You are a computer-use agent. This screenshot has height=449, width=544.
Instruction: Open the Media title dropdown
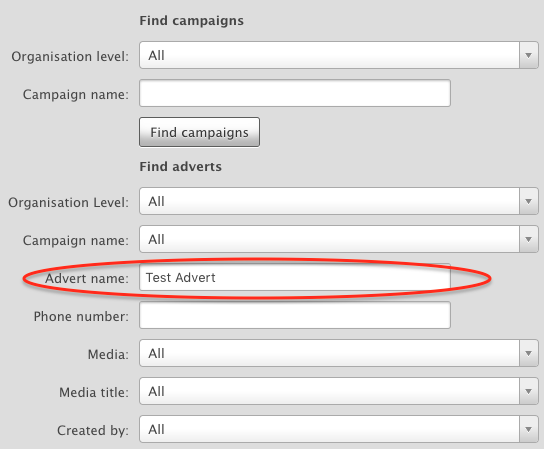tap(339, 391)
